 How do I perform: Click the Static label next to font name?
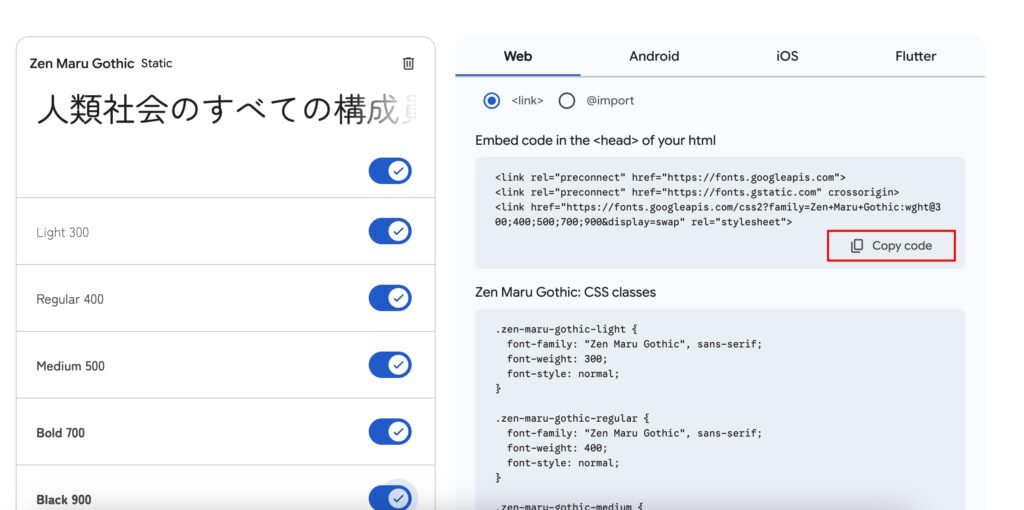[x=157, y=63]
